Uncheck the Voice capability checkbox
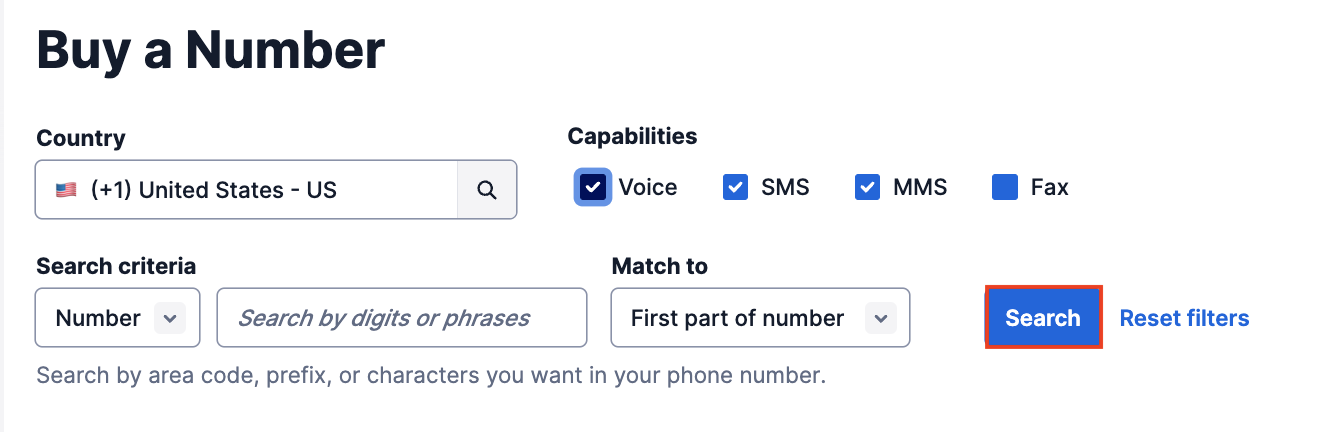Screen dimensions: 1340x432 click(x=593, y=187)
